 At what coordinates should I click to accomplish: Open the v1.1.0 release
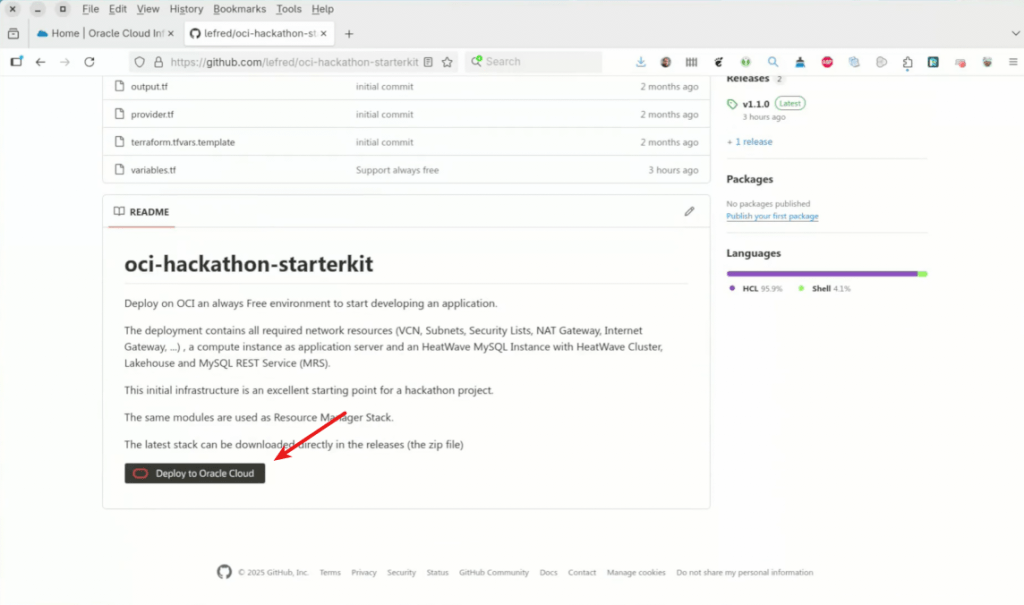click(x=756, y=104)
